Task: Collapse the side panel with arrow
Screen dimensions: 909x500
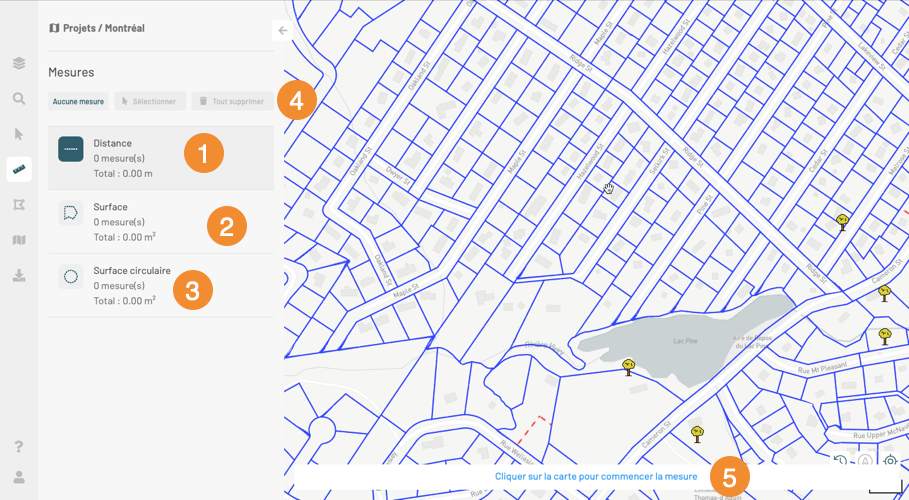Action: (283, 31)
